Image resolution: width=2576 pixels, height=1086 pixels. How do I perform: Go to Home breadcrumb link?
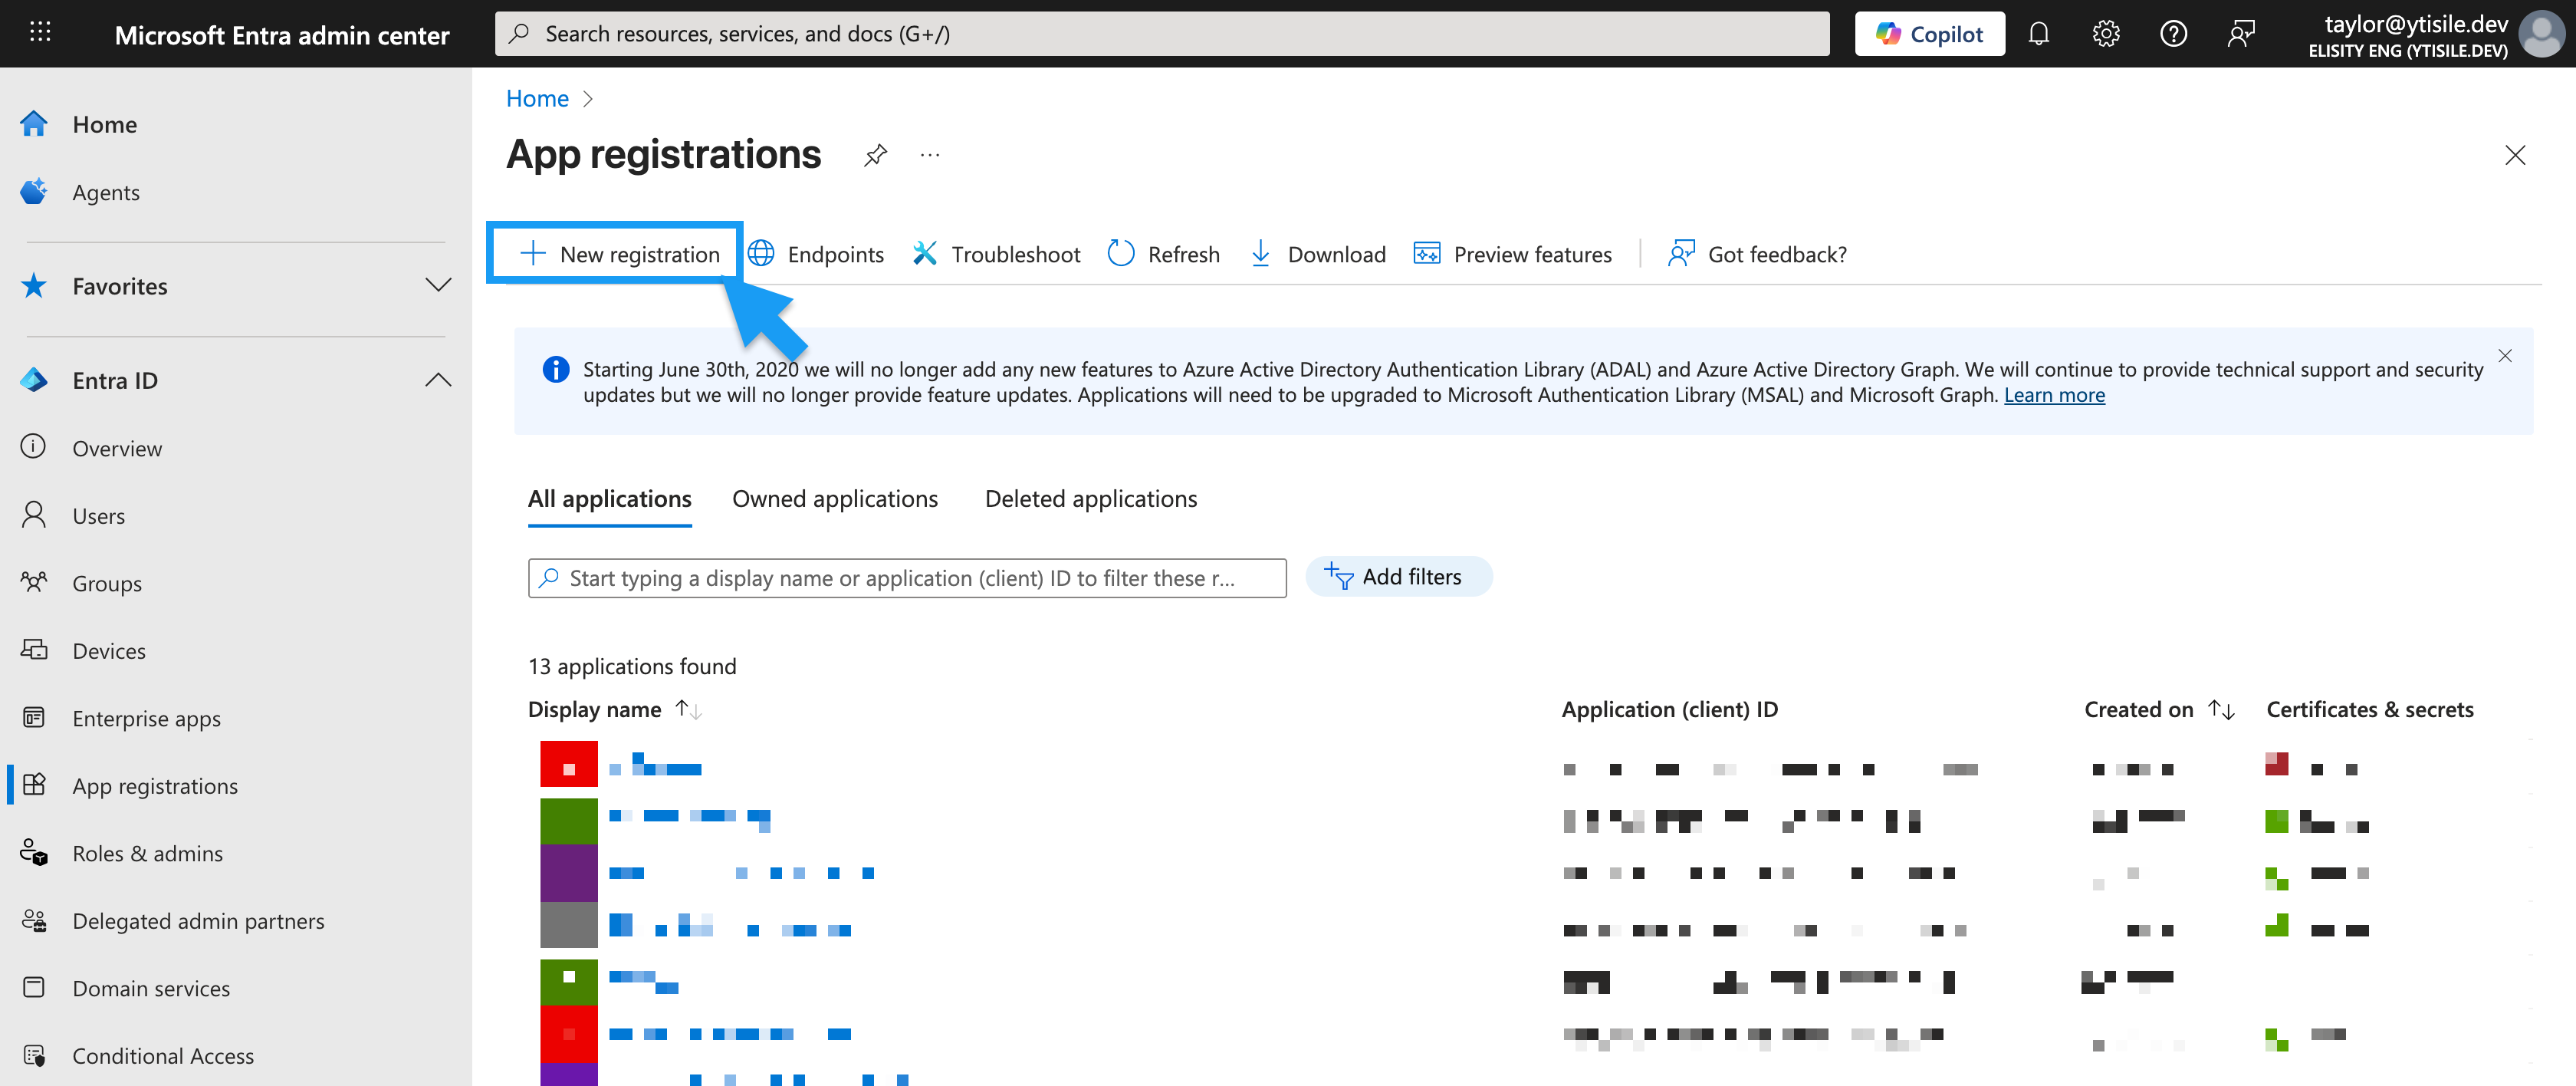537,98
